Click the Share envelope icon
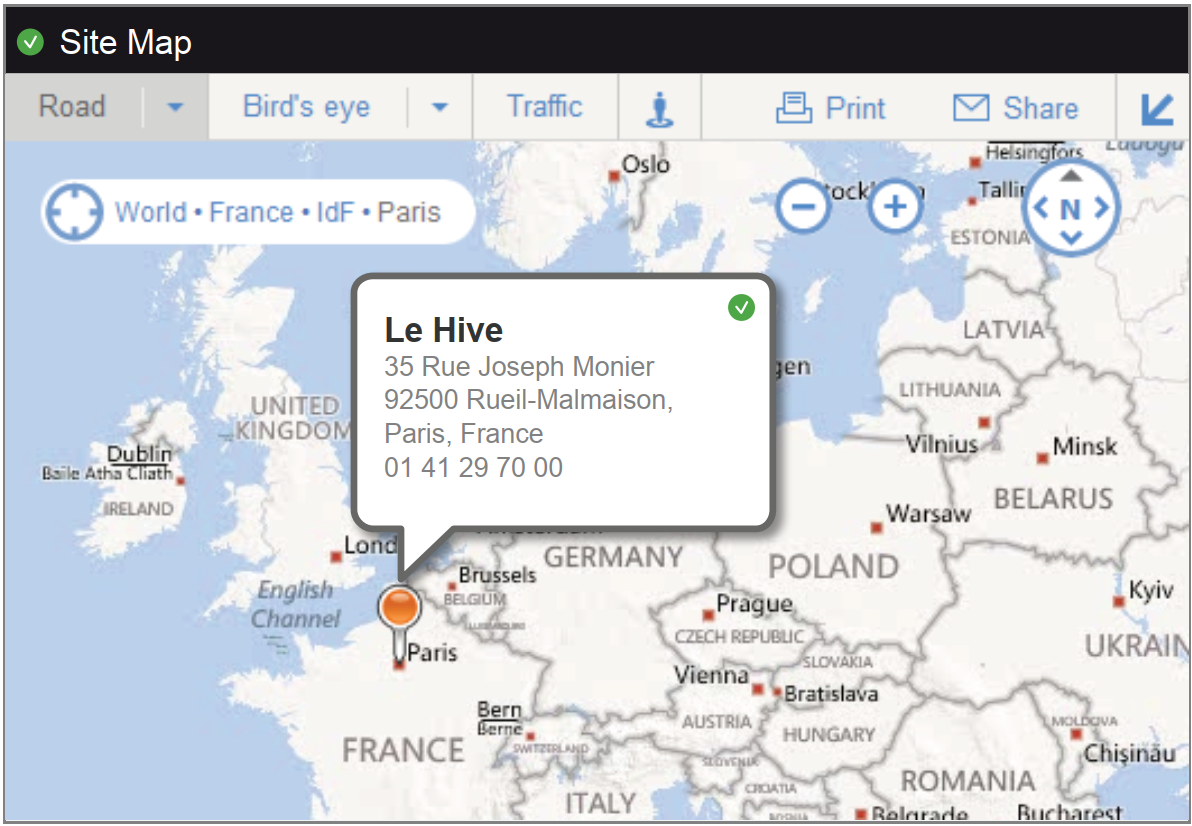This screenshot has height=826, width=1192. coord(971,108)
